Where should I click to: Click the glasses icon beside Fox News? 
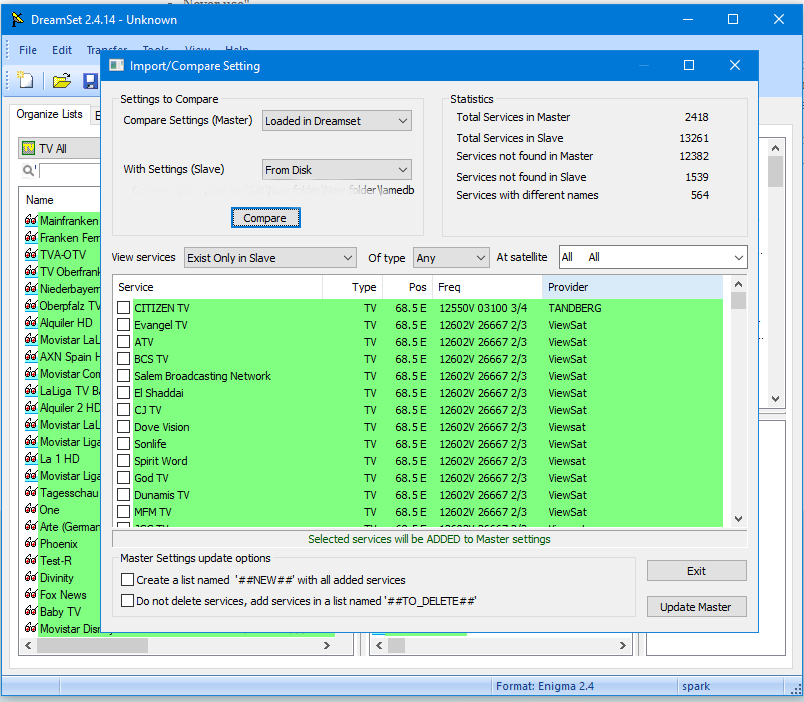[31, 594]
